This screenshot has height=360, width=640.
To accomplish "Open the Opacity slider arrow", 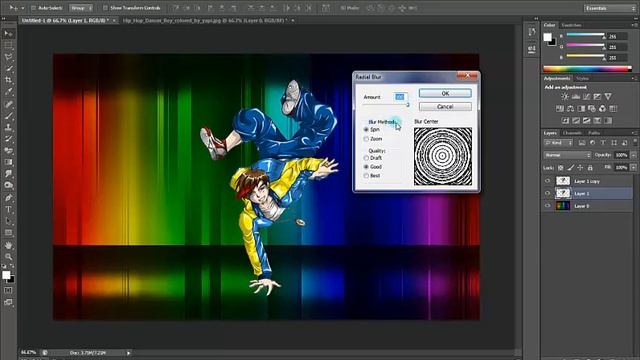I will tap(633, 155).
